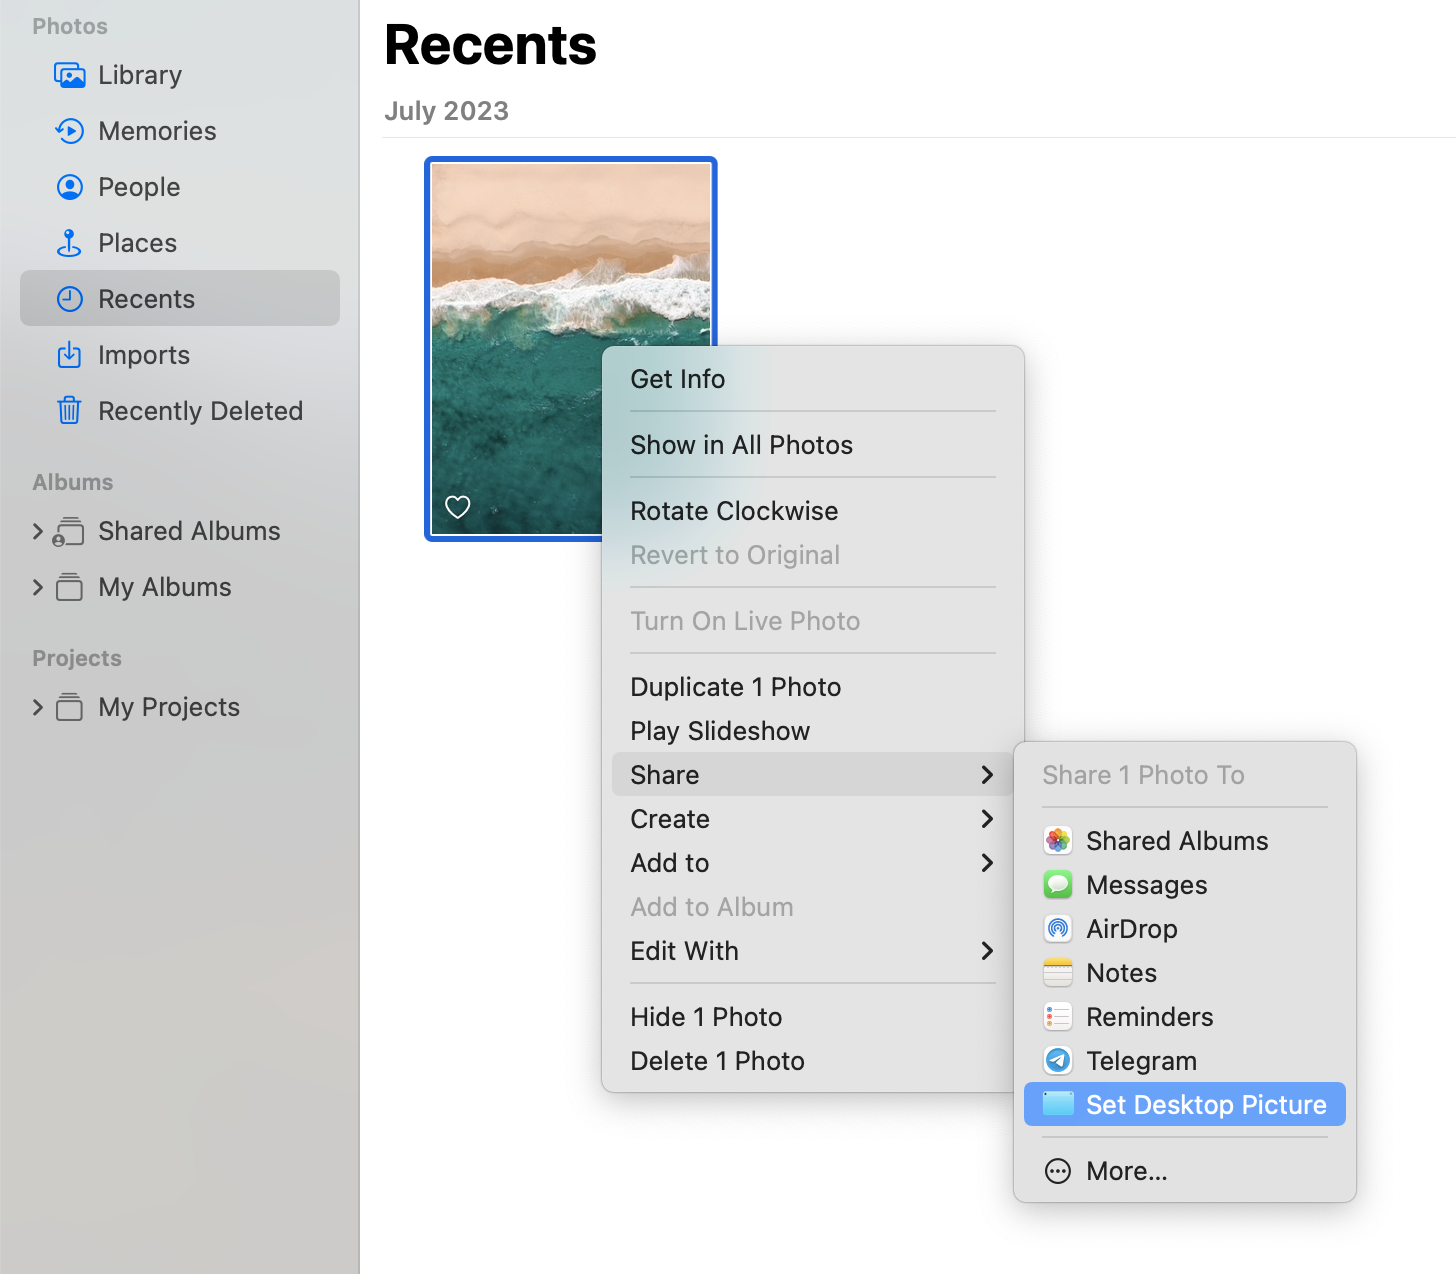Click the Places map pin icon
1456x1274 pixels.
tap(69, 243)
